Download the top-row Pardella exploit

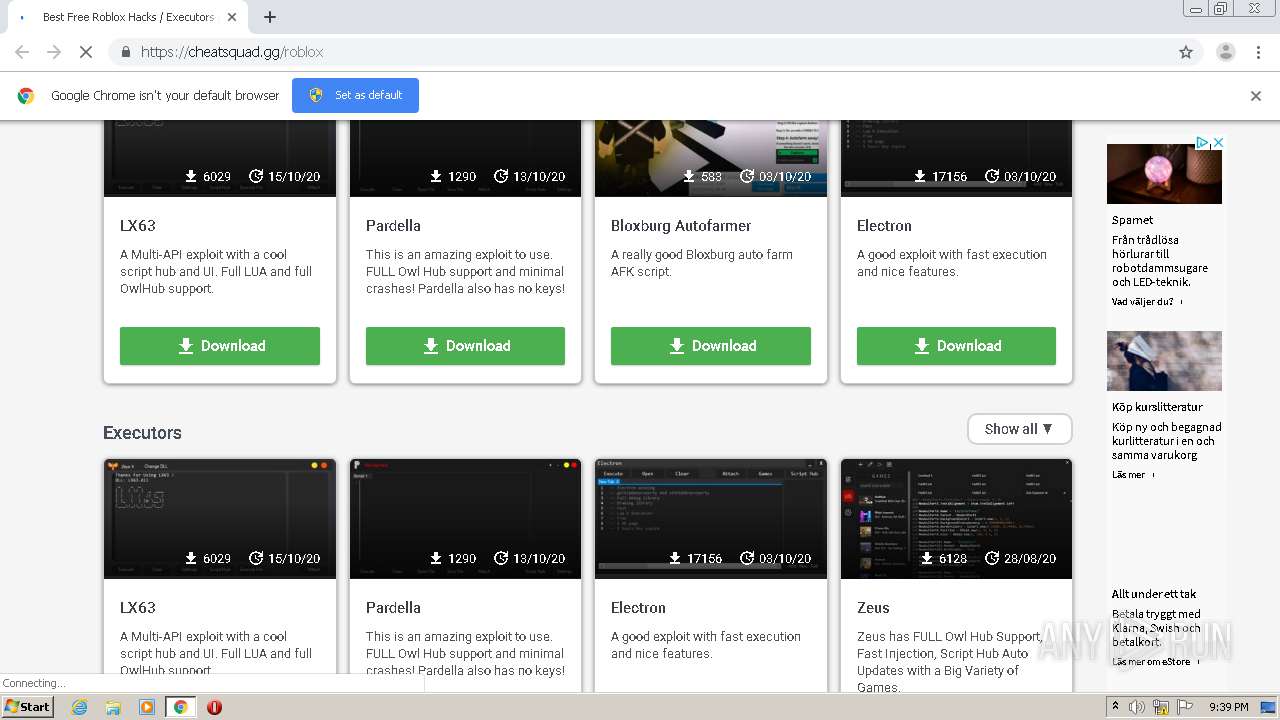point(465,346)
